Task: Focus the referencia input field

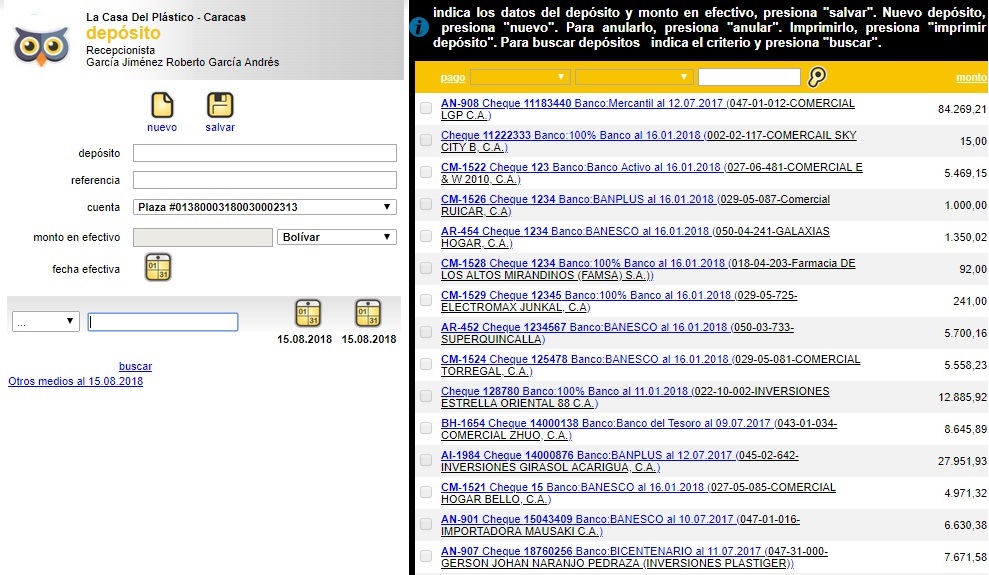Action: 264,180
